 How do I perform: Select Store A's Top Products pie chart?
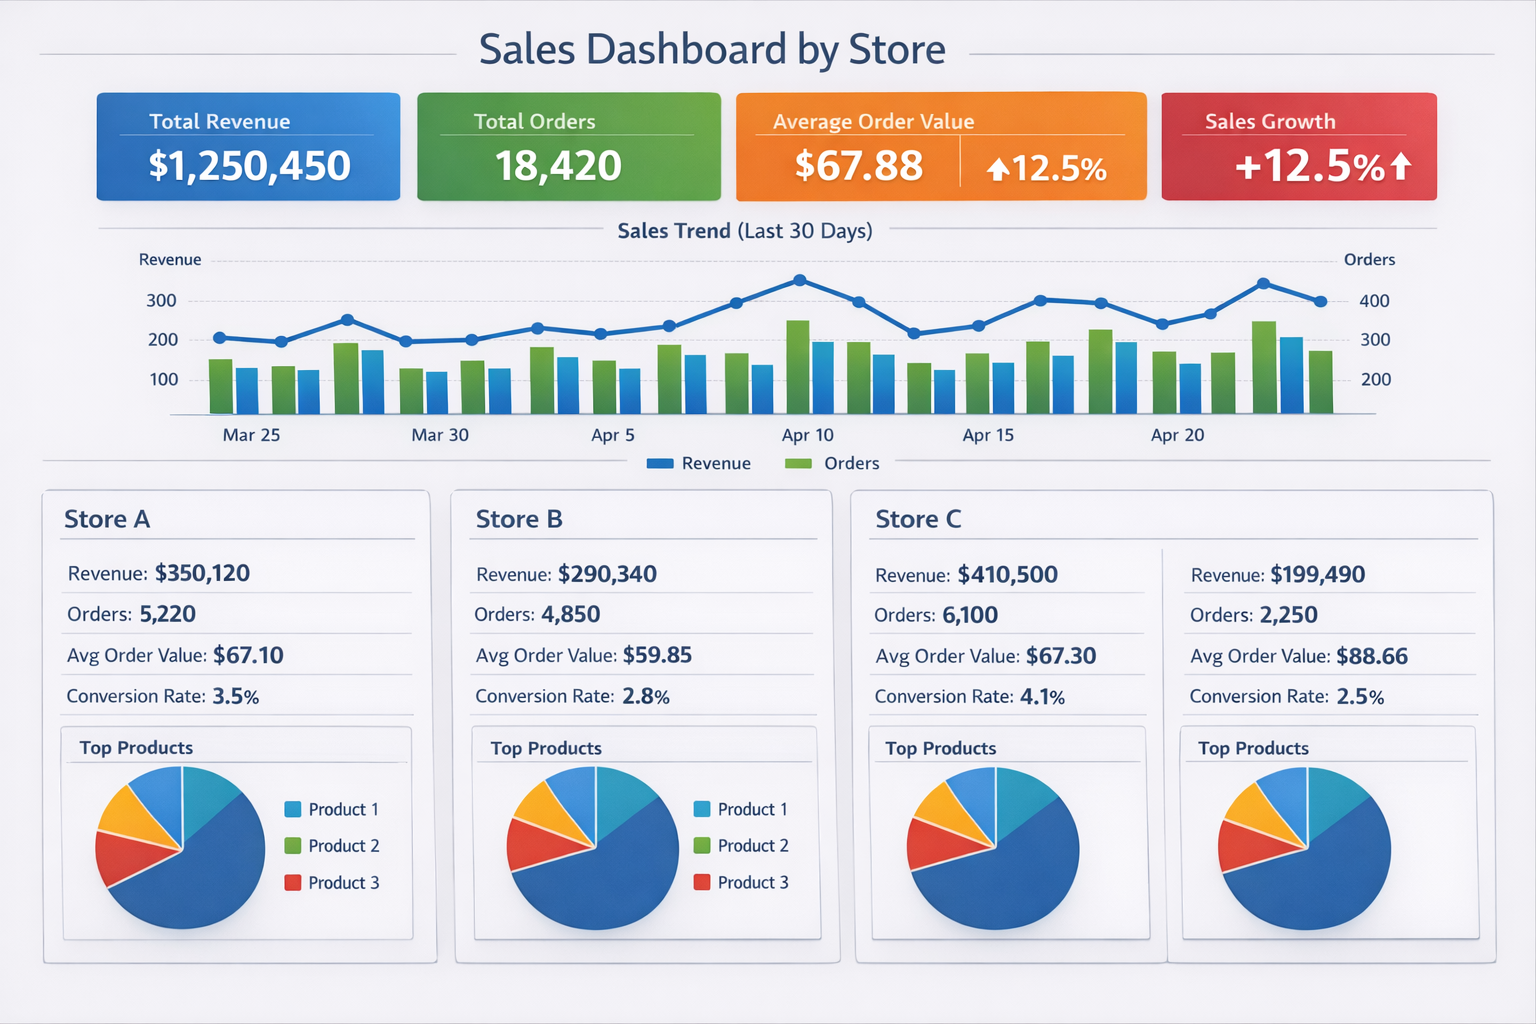[180, 847]
